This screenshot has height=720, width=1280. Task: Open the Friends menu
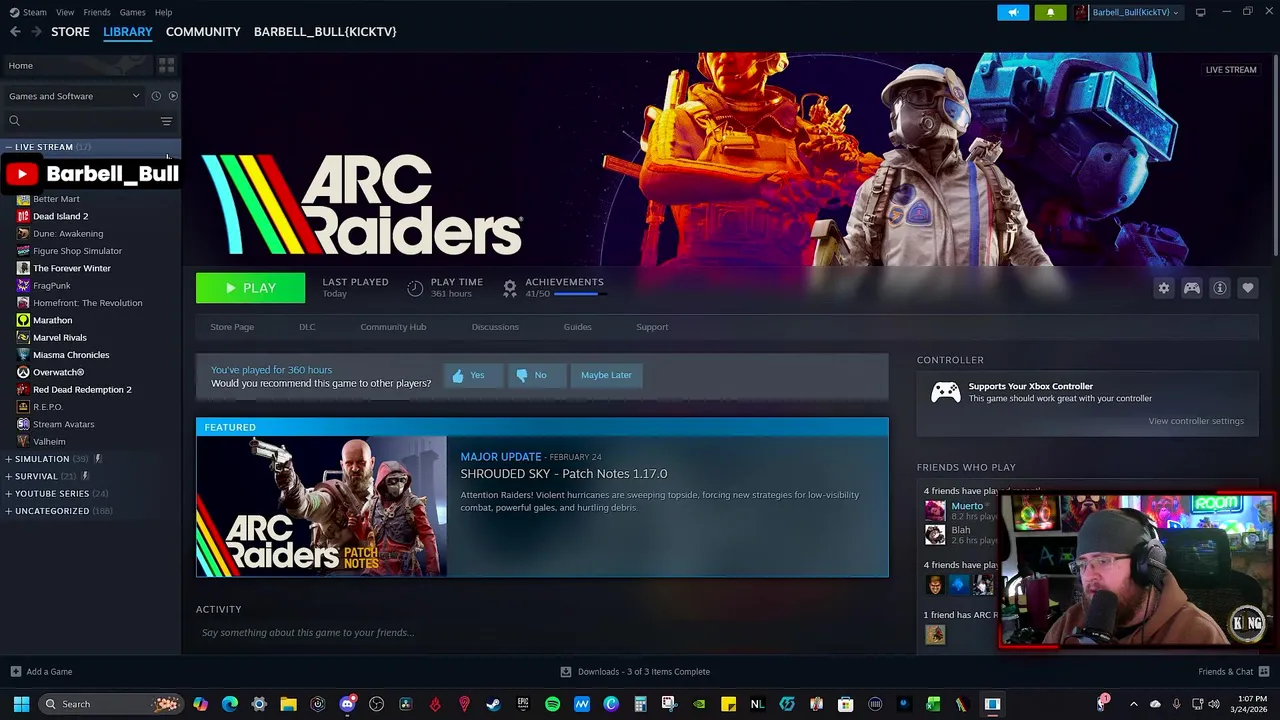pyautogui.click(x=97, y=12)
